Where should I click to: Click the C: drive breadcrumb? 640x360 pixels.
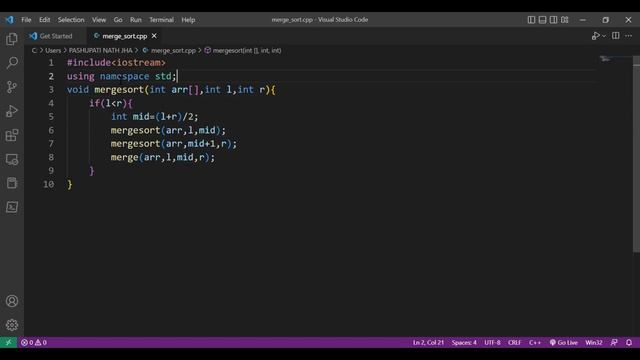pos(34,51)
